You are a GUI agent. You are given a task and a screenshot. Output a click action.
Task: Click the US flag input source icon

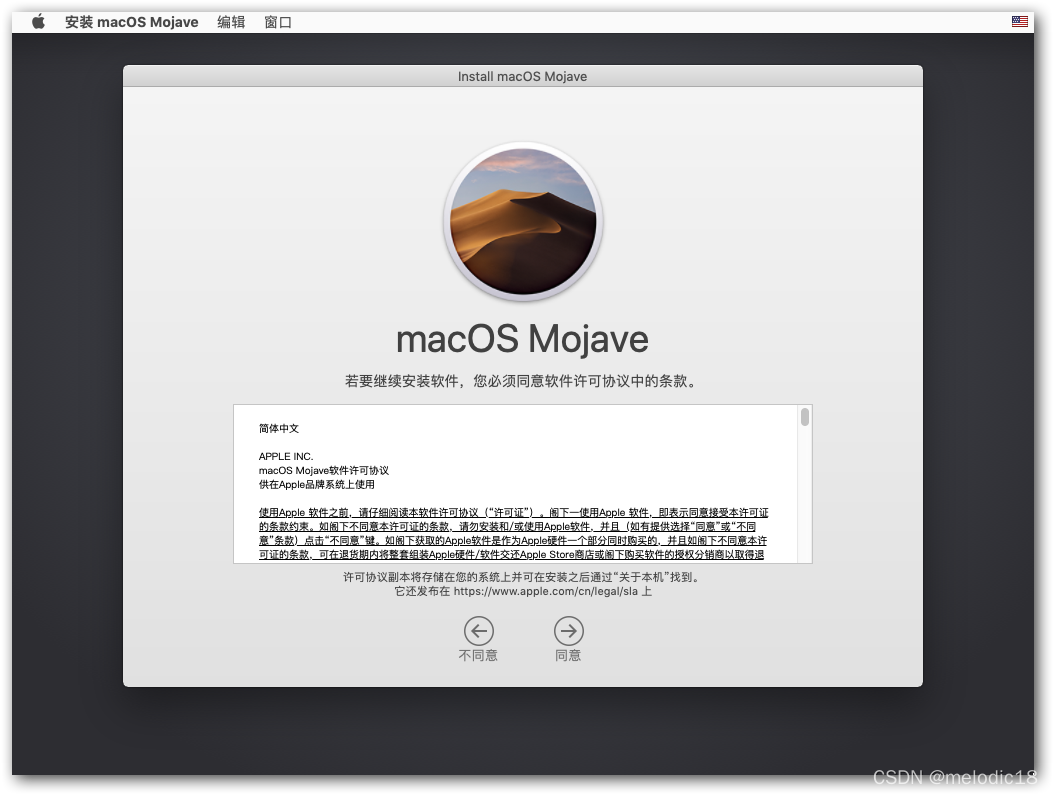click(1020, 22)
